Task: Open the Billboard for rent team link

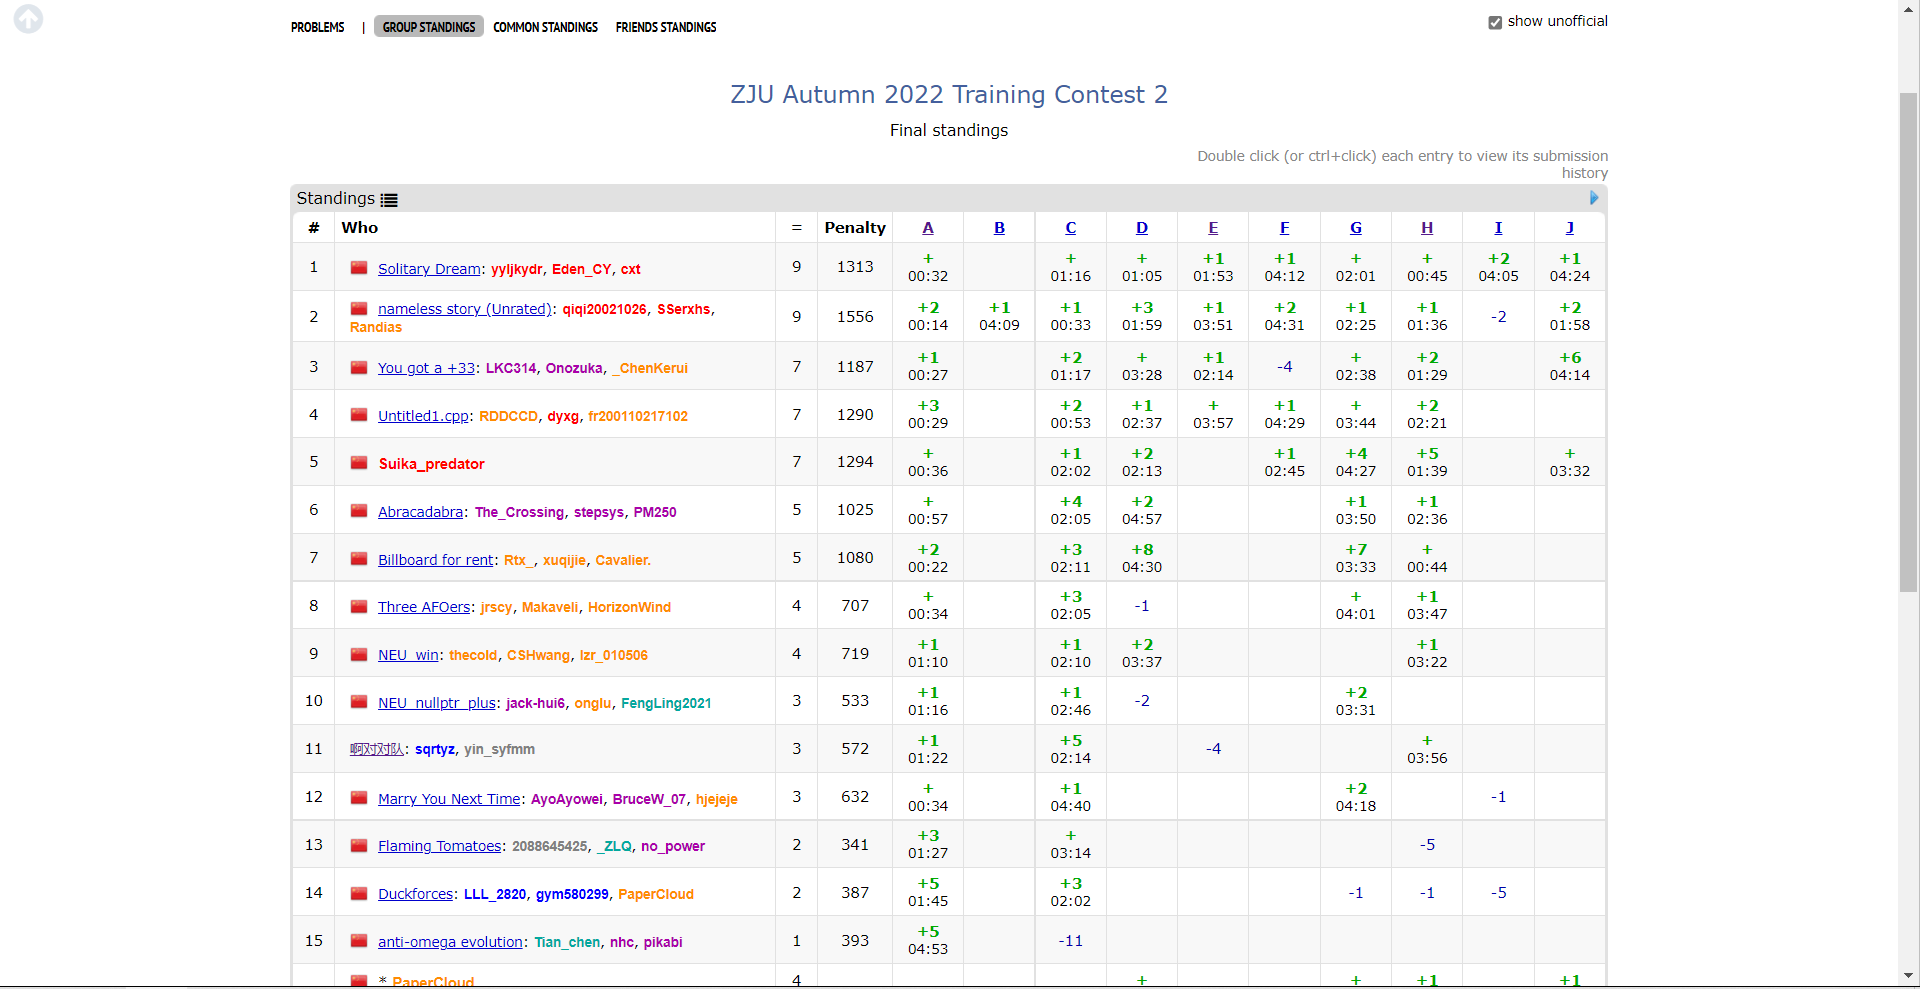Action: [435, 560]
